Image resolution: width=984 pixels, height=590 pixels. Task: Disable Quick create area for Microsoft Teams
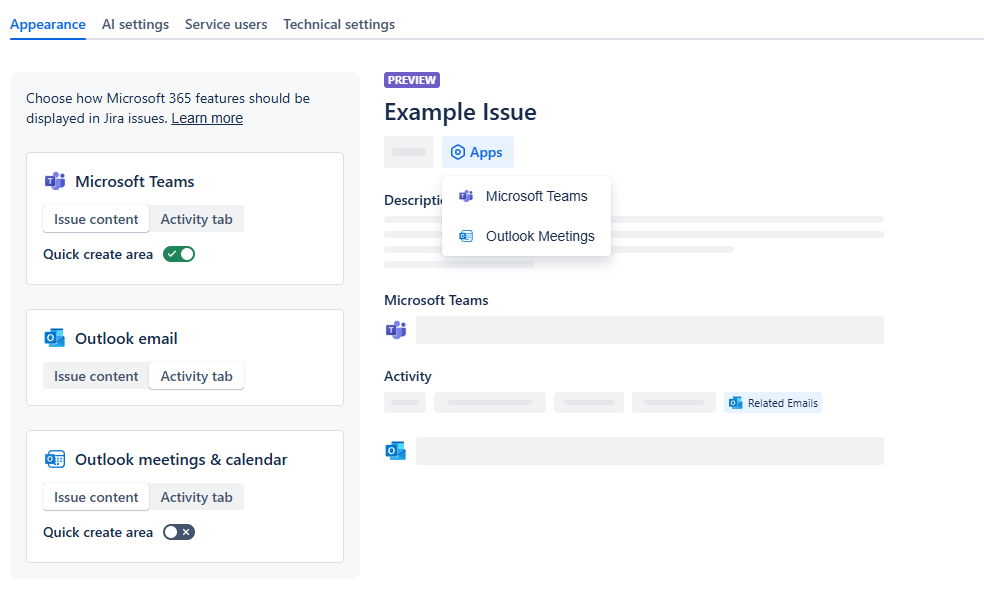178,254
